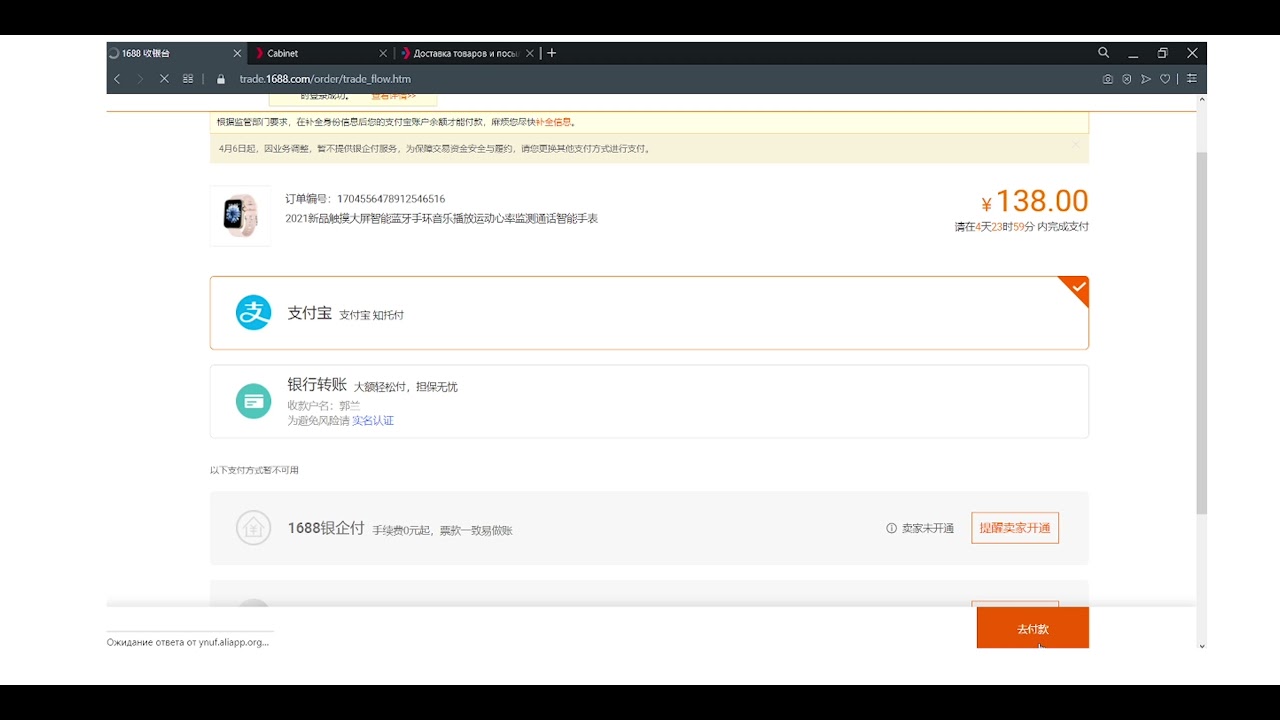Click the payment deadline countdown text
Viewport: 1280px width, 720px height.
click(1022, 227)
